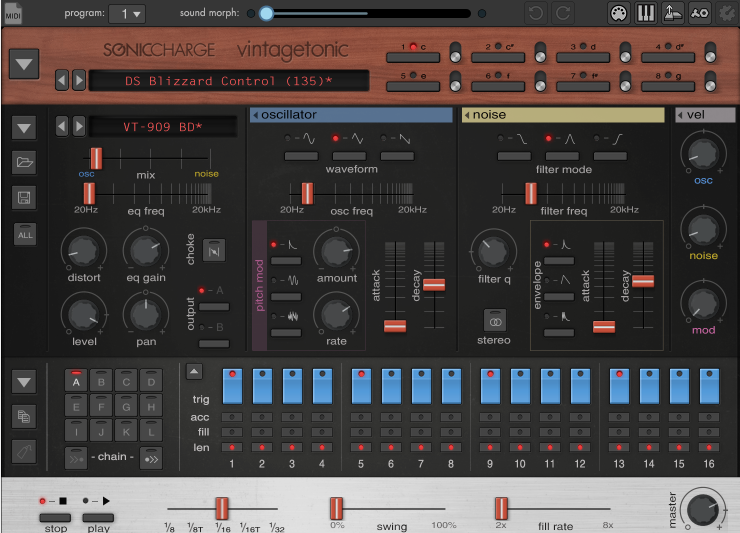Select exponential noise envelope mode button
The height and width of the screenshot is (533, 740).
pos(559,261)
